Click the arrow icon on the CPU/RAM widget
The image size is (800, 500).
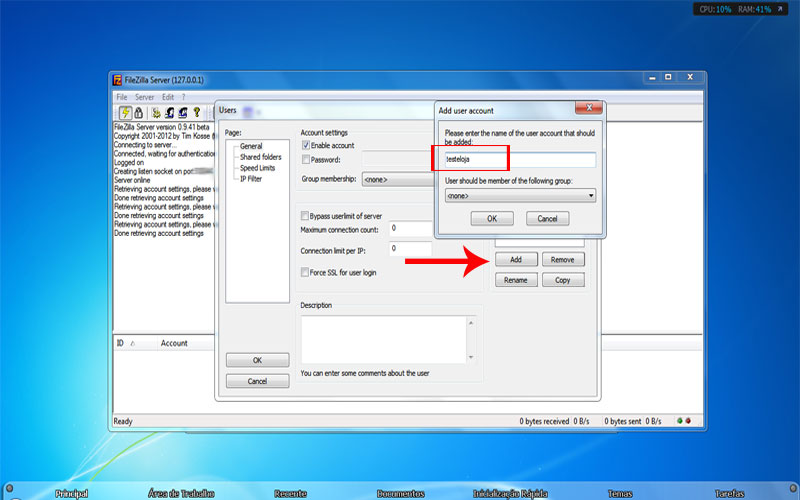point(780,9)
